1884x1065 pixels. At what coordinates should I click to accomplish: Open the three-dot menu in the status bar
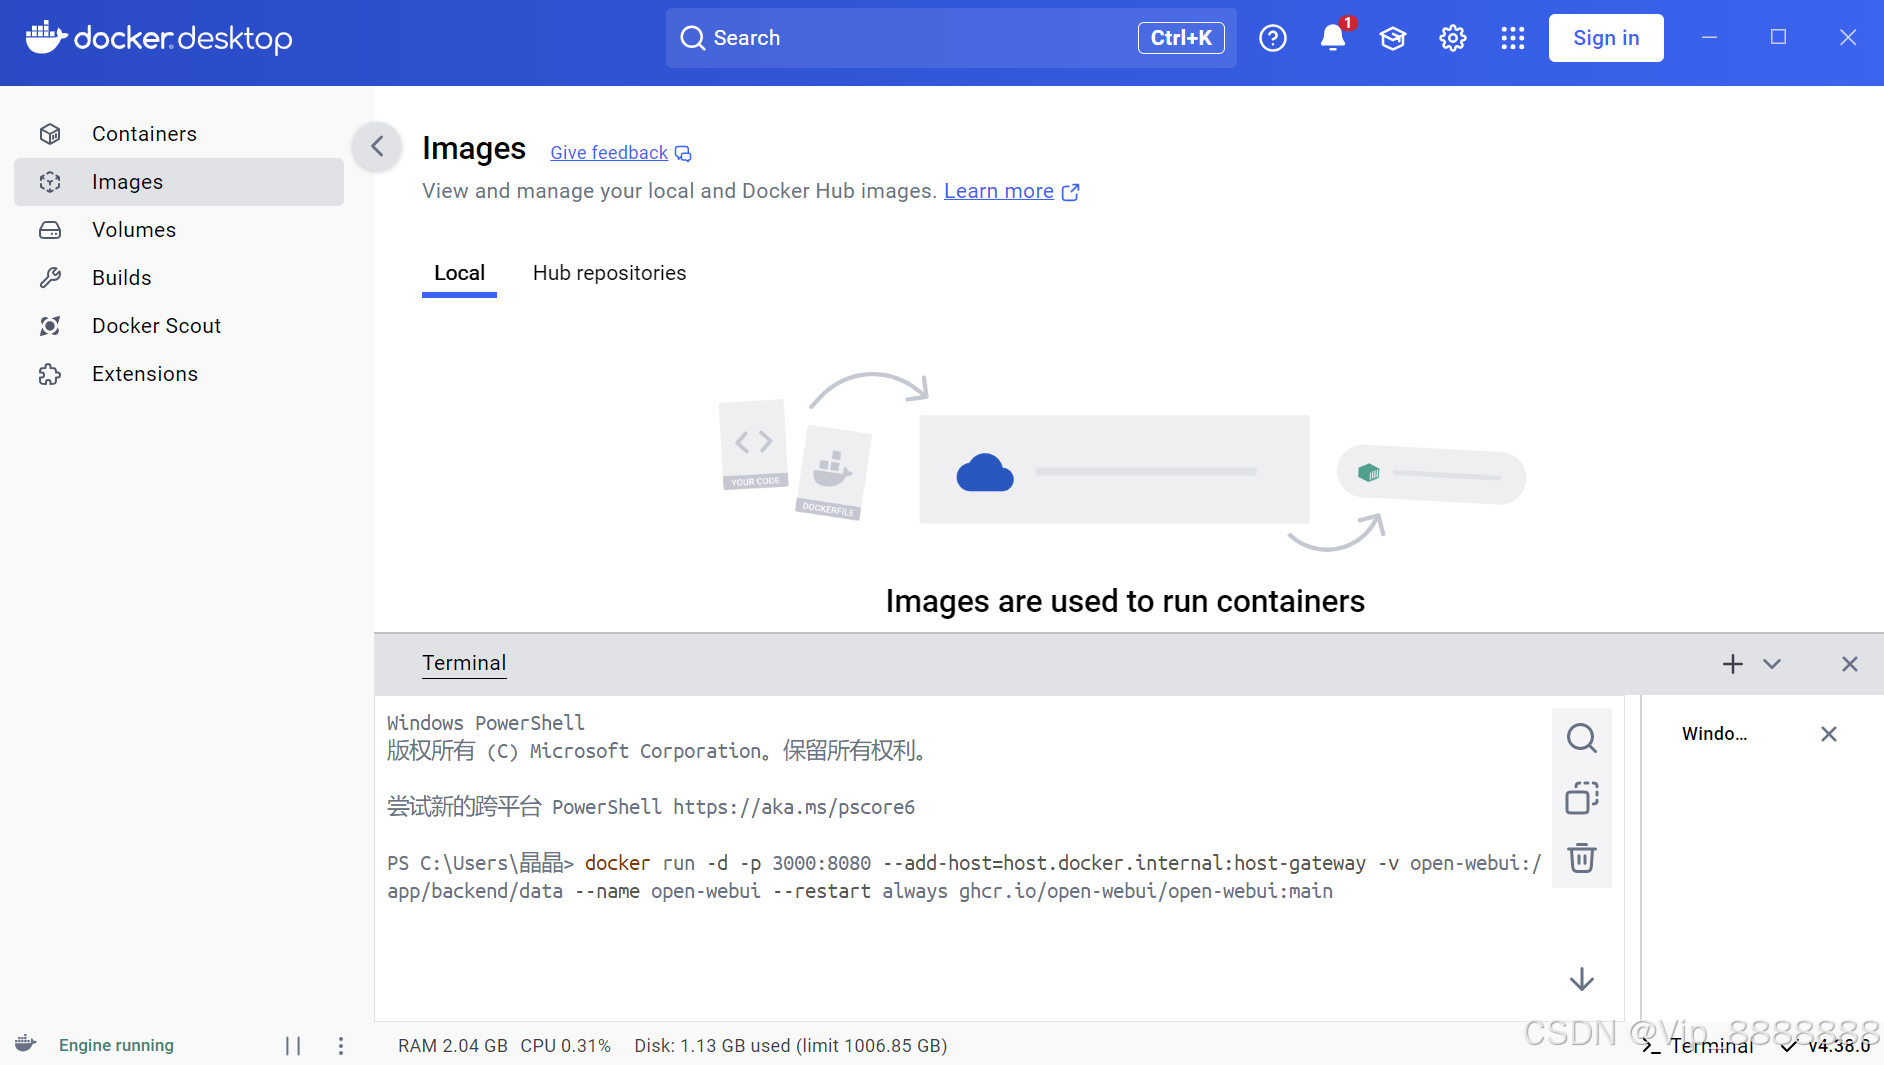tap(341, 1045)
